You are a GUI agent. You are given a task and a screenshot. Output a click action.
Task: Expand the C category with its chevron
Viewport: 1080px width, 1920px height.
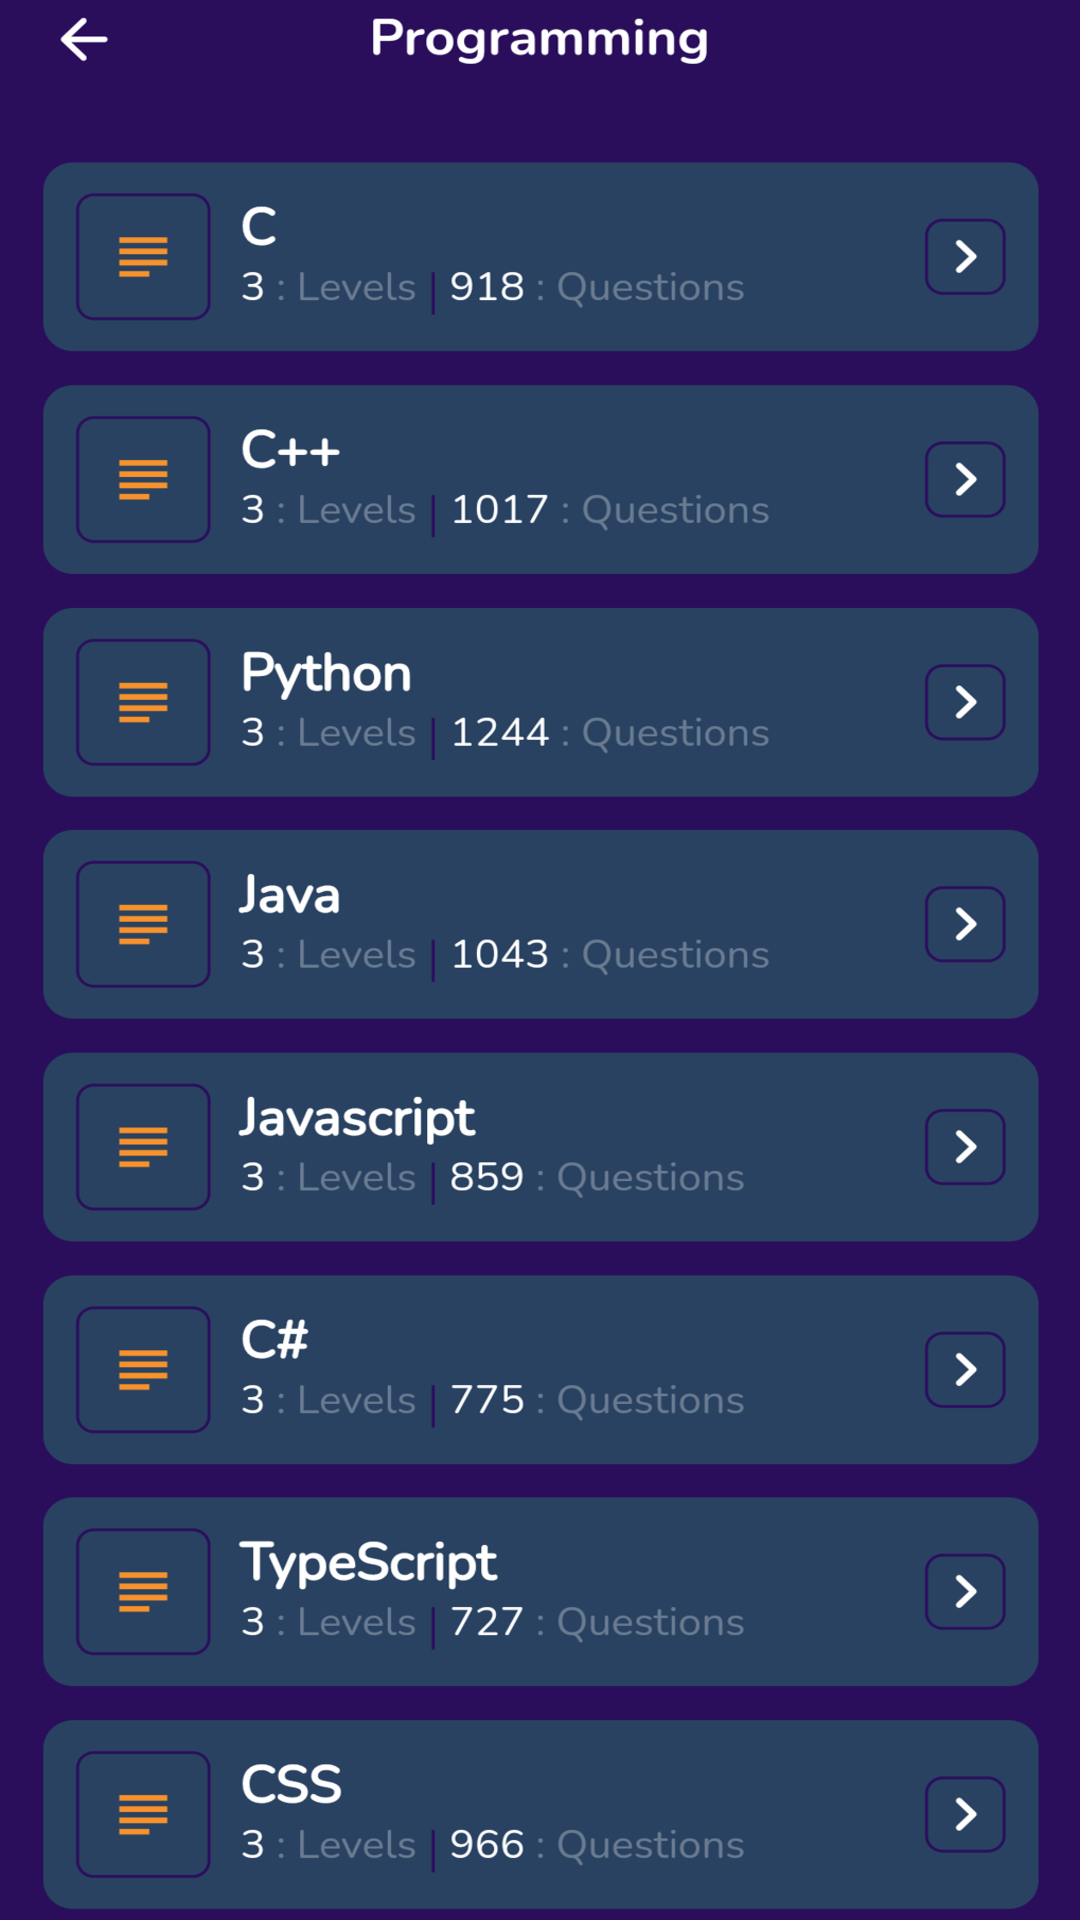[x=965, y=256]
